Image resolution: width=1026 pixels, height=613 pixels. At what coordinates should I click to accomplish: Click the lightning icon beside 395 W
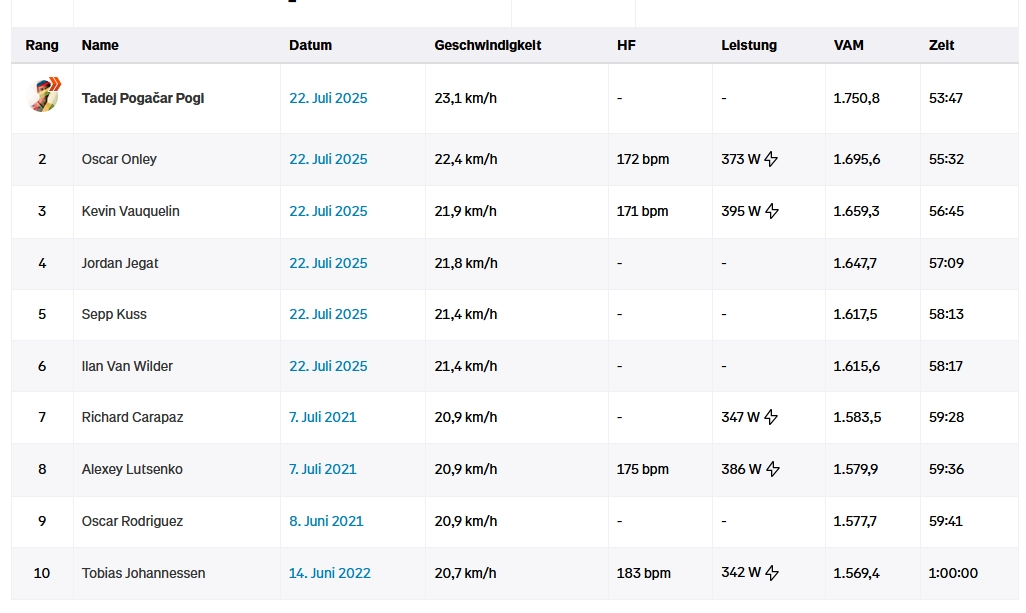point(772,211)
